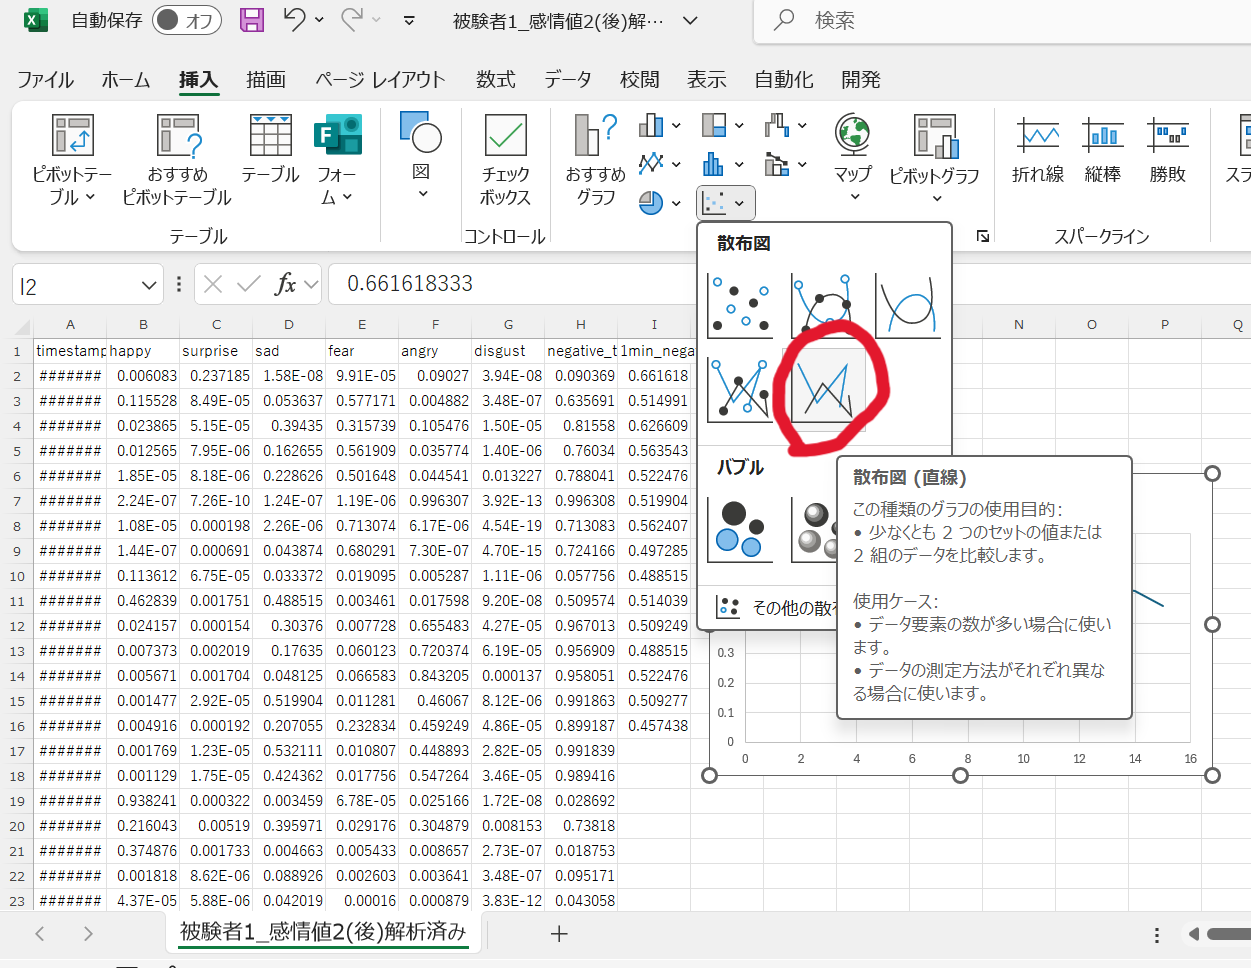Viewport: 1251px width, 968px height.
Task: Open the おすすめグラフ (Recommended Charts) tool
Action: pyautogui.click(x=594, y=155)
